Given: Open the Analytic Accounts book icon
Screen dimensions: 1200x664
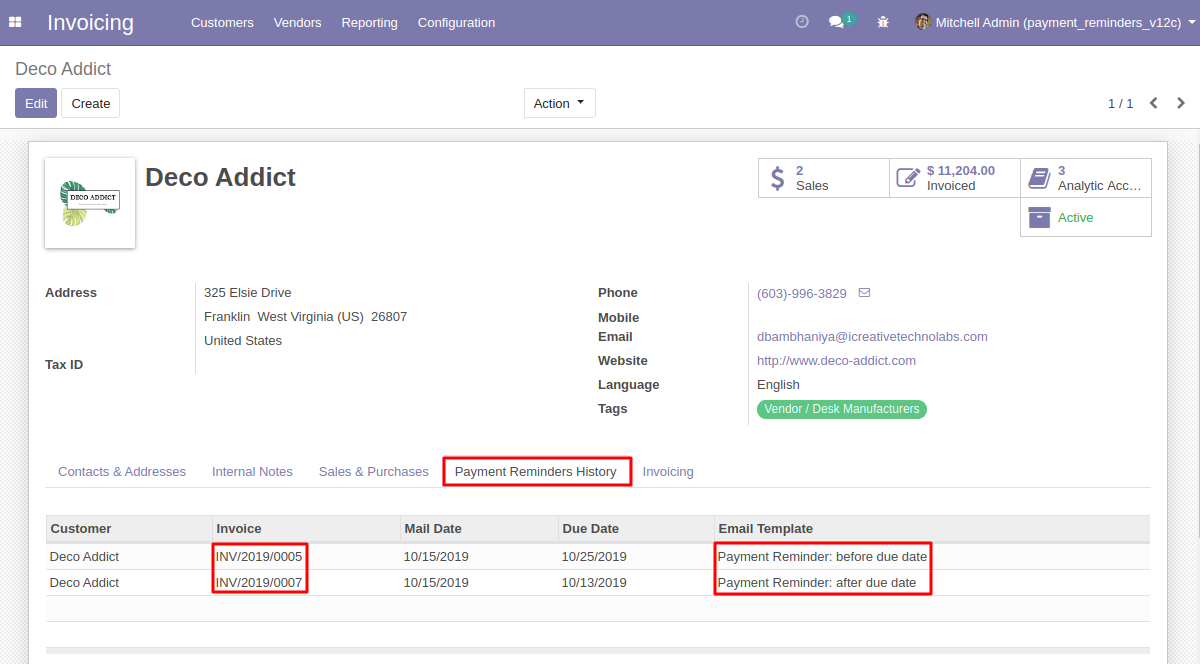Looking at the screenshot, I should click(1040, 177).
